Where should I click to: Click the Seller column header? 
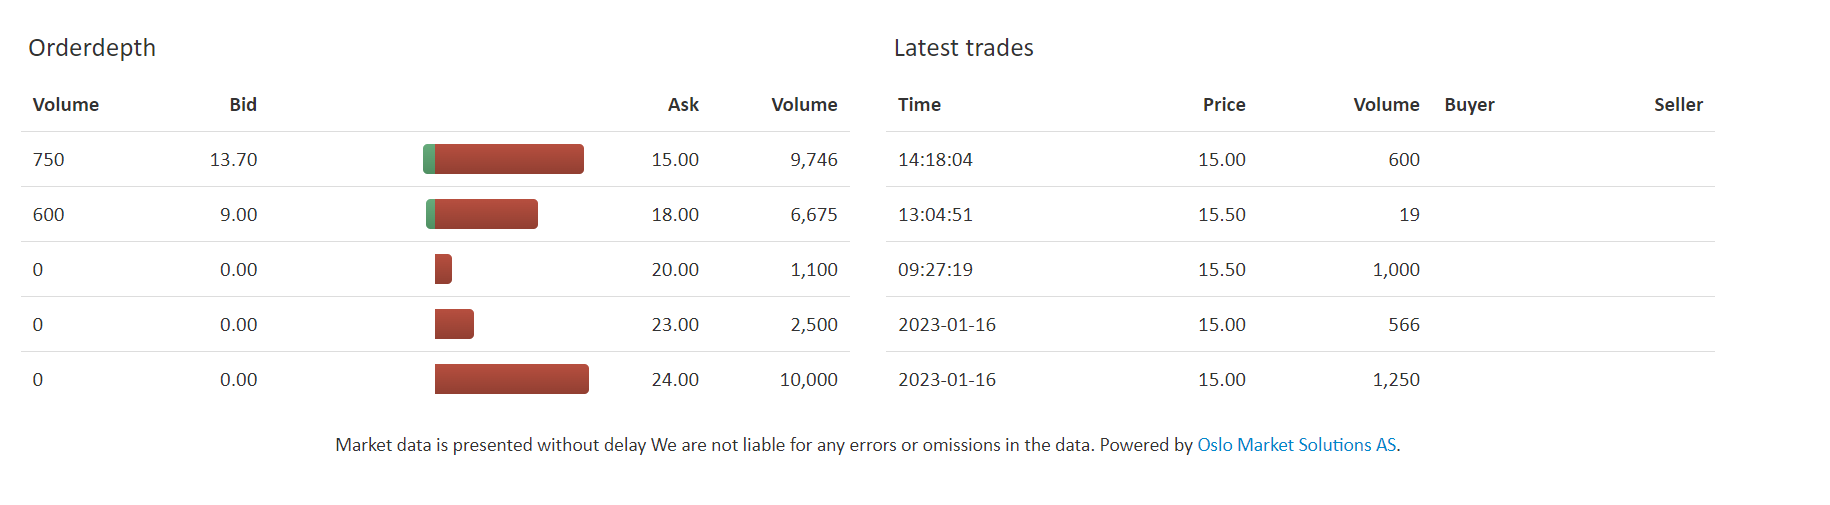[1678, 105]
